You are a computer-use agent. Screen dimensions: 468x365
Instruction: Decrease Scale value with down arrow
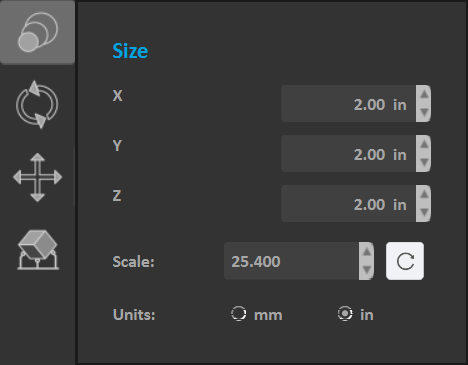366,270
